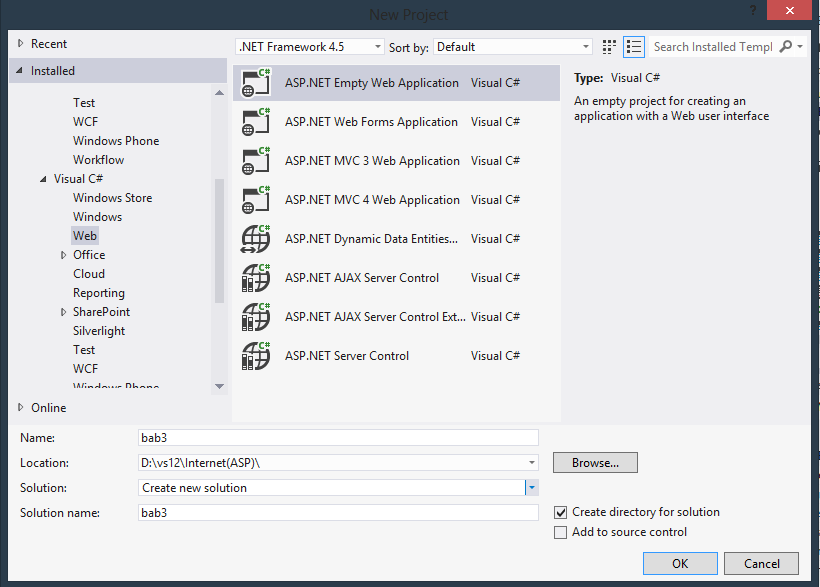This screenshot has height=587, width=820.
Task: Select ASP.NET MVC 4 Web Application template
Action: tap(396, 200)
